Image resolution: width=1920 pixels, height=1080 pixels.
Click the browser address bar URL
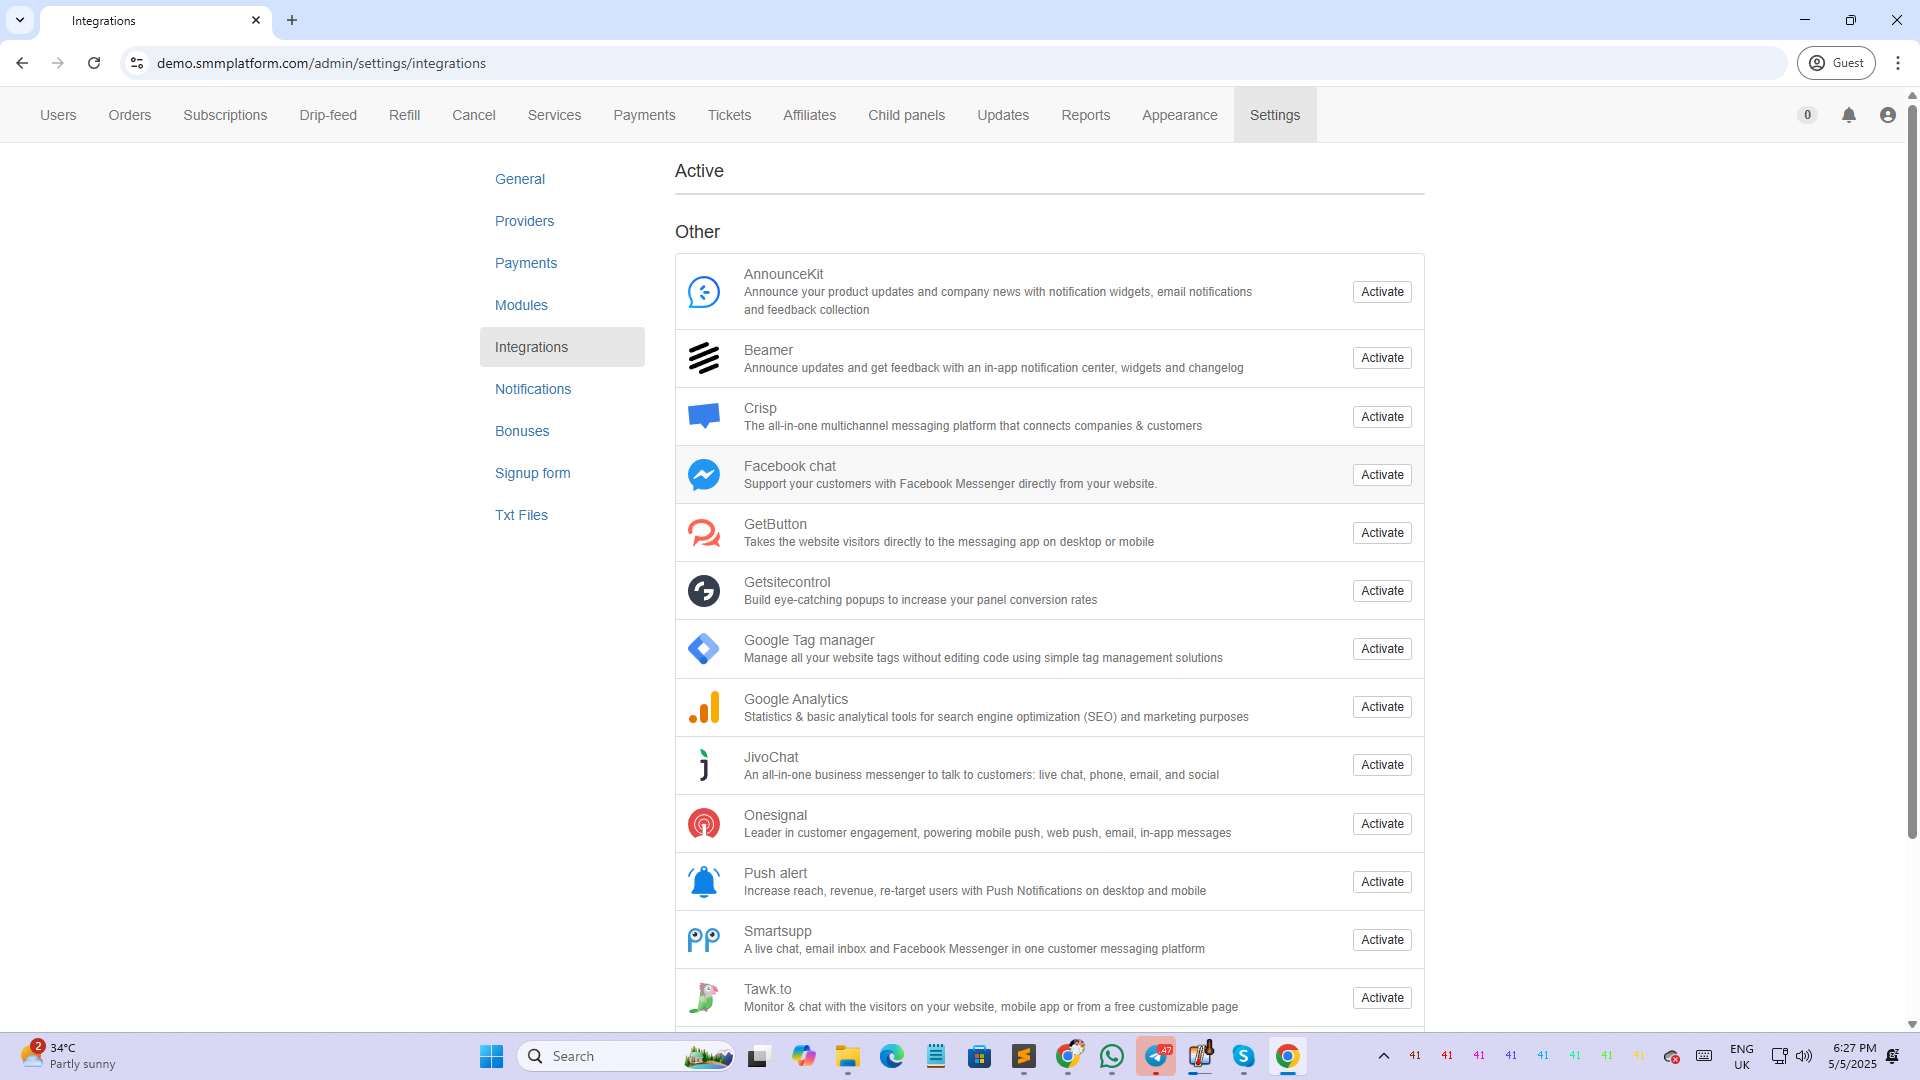click(x=321, y=63)
